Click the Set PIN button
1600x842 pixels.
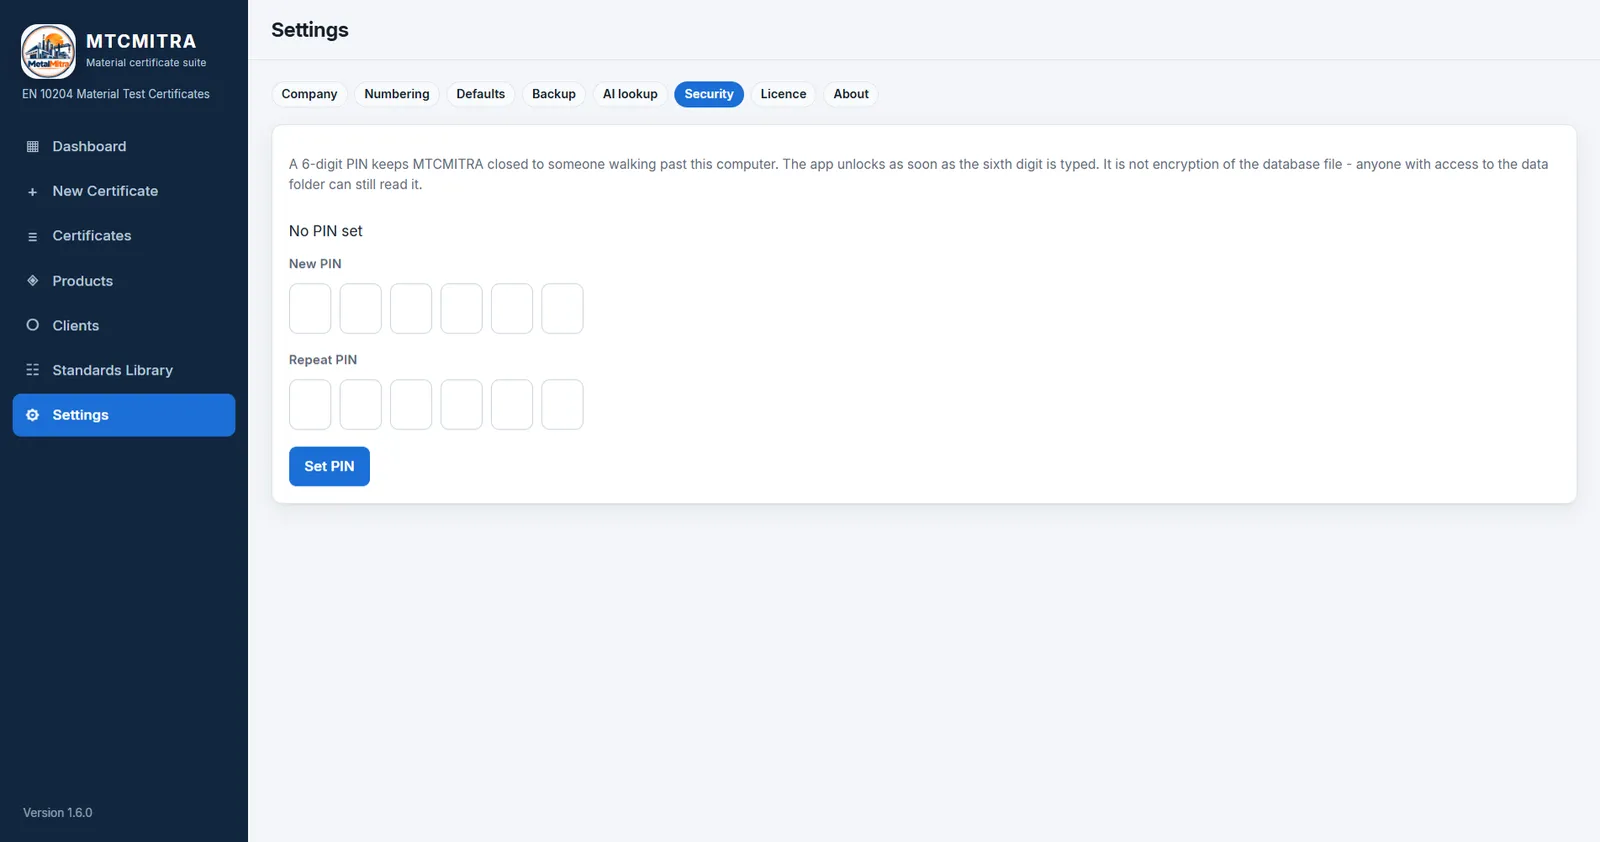tap(329, 466)
